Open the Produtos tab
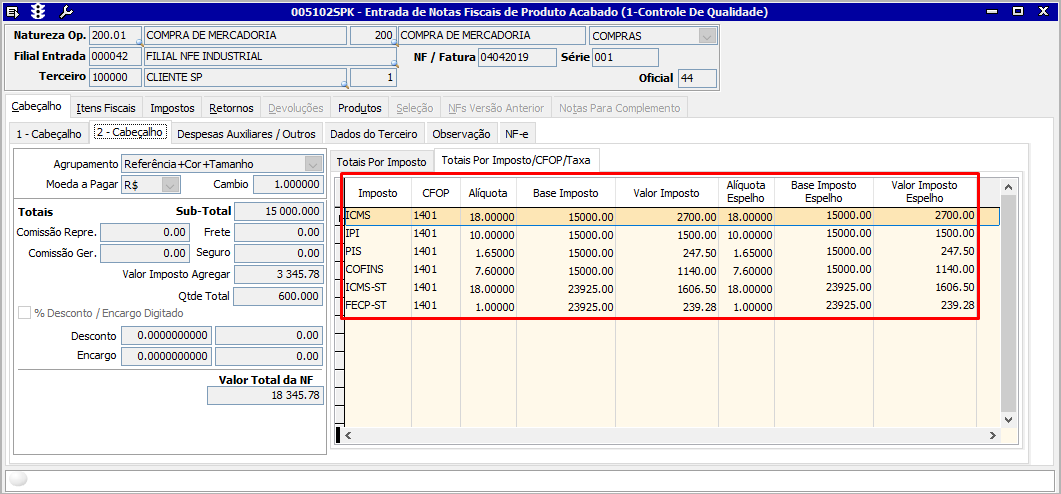This screenshot has width=1061, height=494. click(x=360, y=108)
